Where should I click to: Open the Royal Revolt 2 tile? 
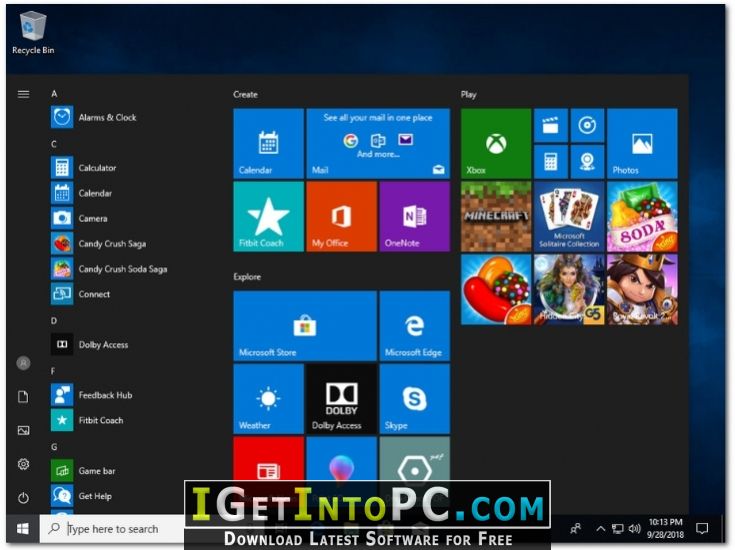pyautogui.click(x=642, y=290)
